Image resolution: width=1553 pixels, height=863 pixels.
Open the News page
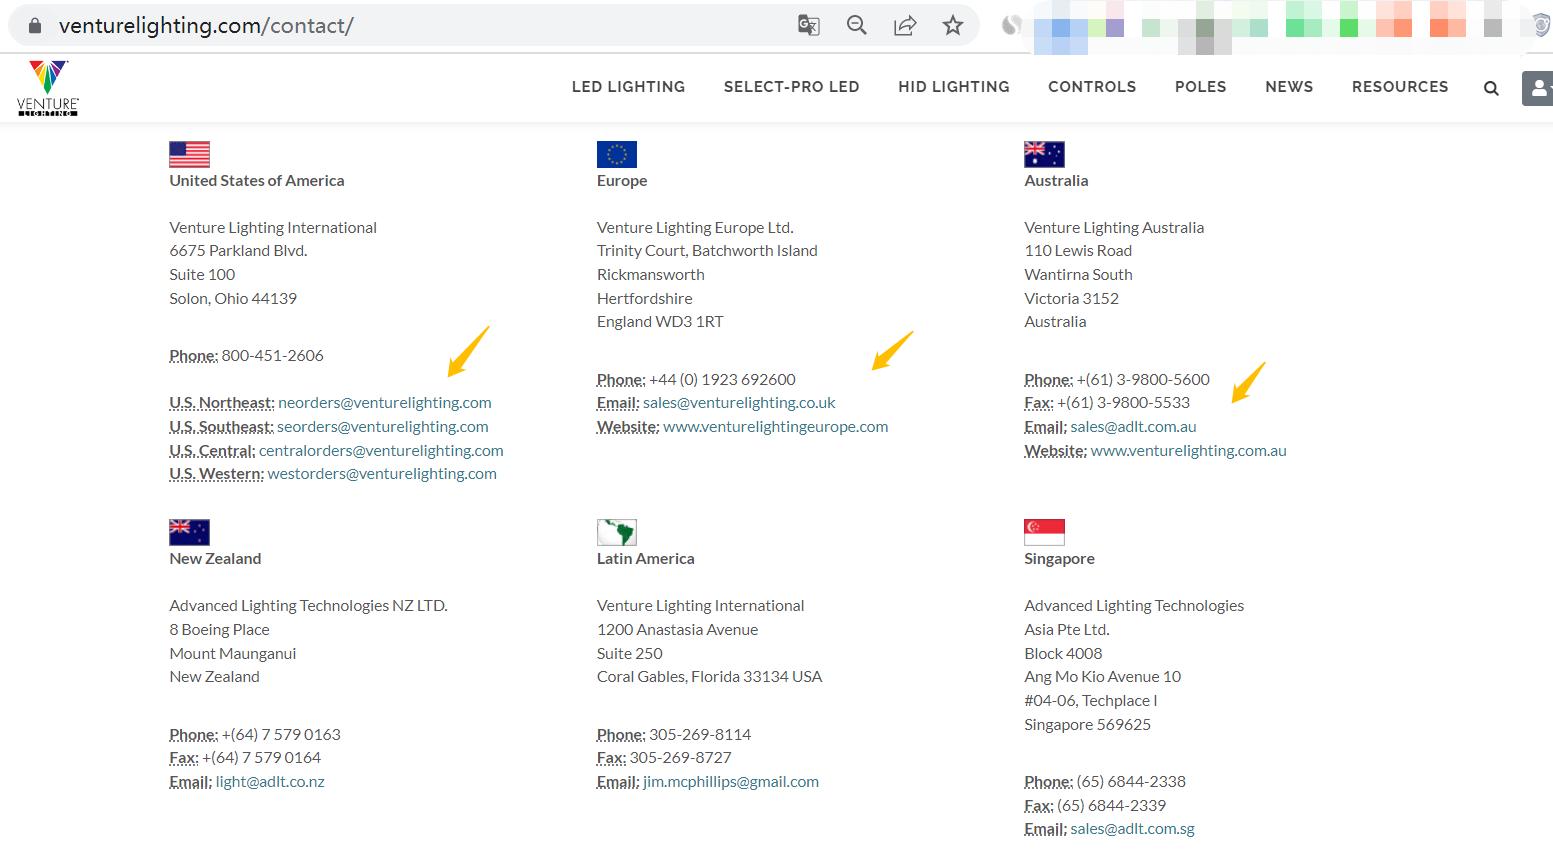click(1288, 87)
